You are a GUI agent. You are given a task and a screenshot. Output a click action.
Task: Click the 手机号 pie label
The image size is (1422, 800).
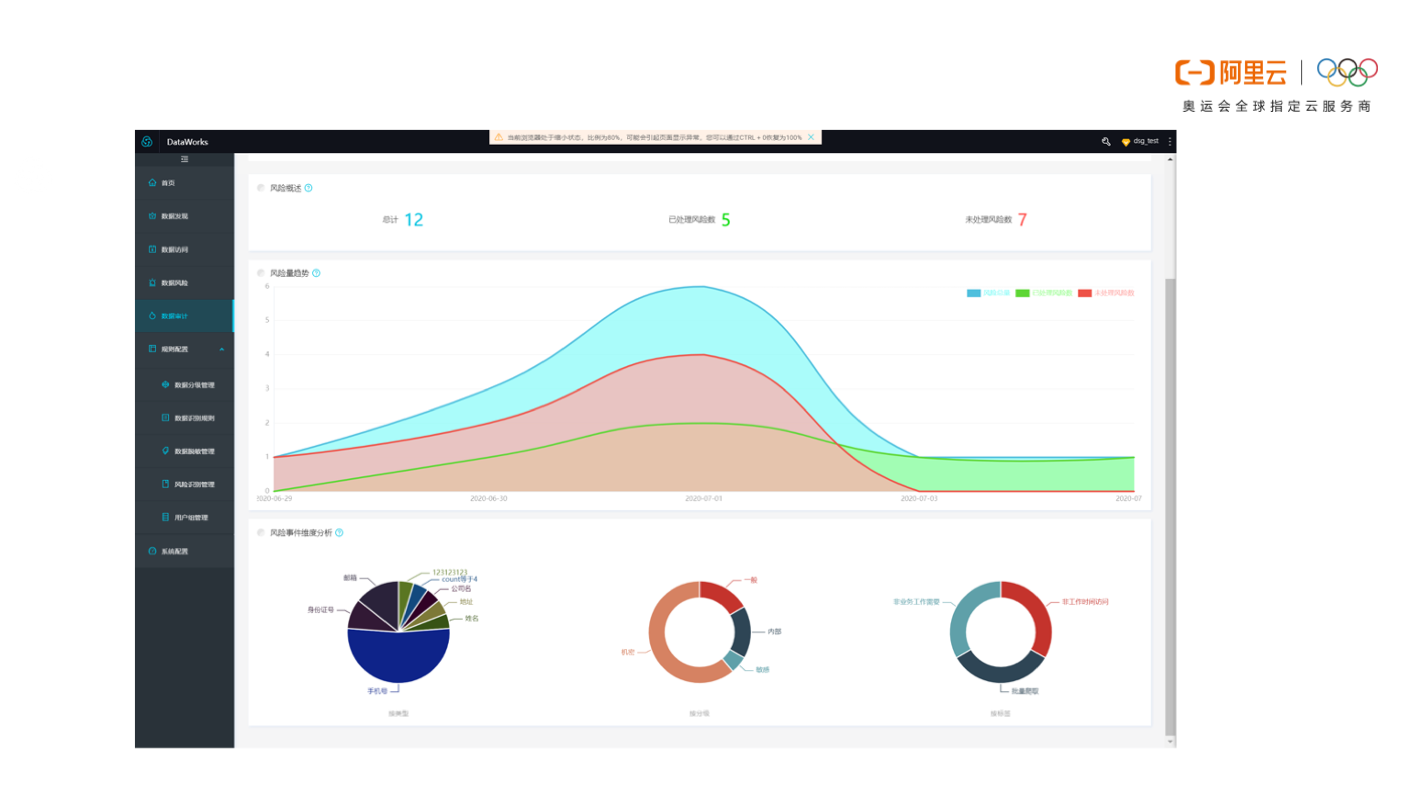(377, 691)
